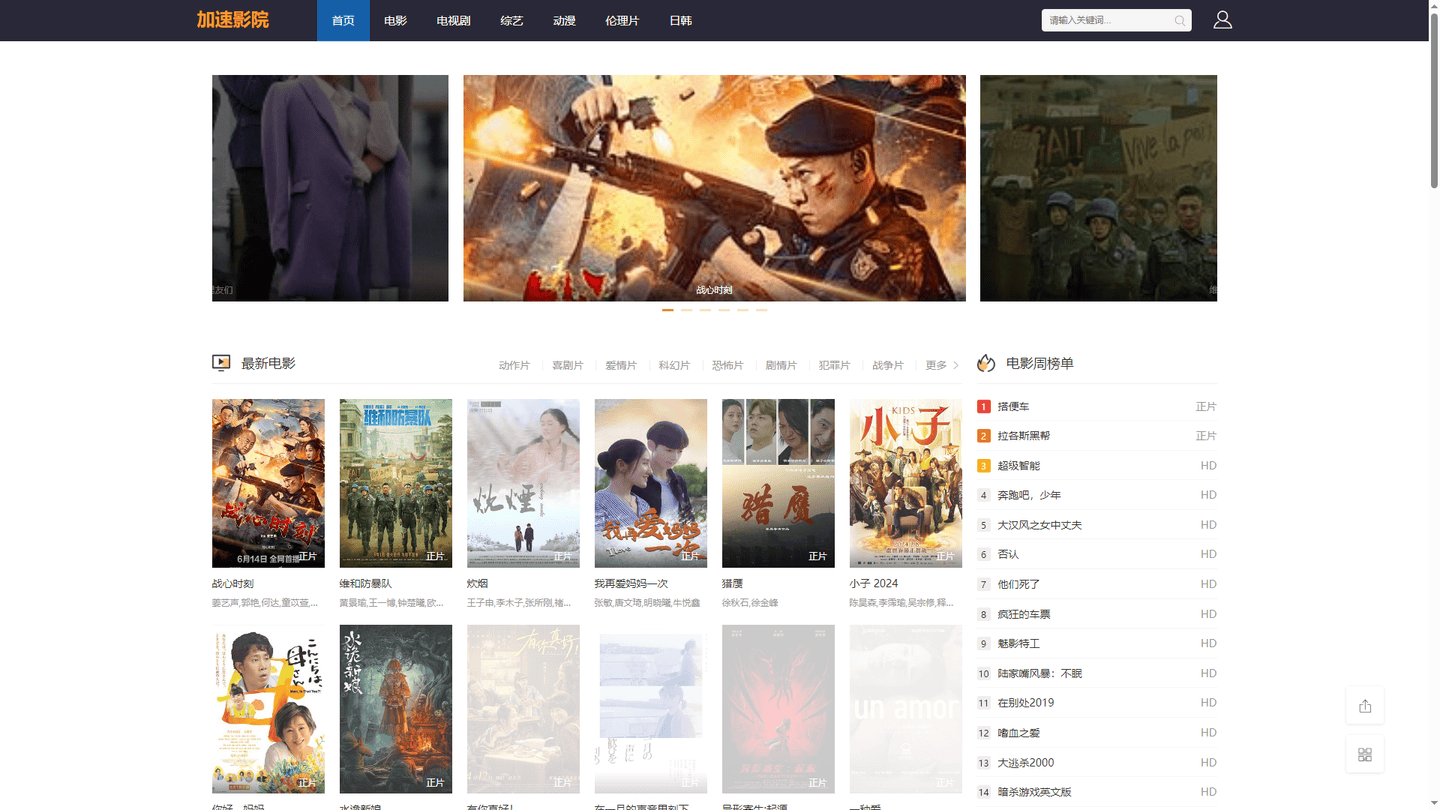The height and width of the screenshot is (810, 1440).
Task: Open the 战心时刻 movie poster in the list
Action: (x=268, y=483)
